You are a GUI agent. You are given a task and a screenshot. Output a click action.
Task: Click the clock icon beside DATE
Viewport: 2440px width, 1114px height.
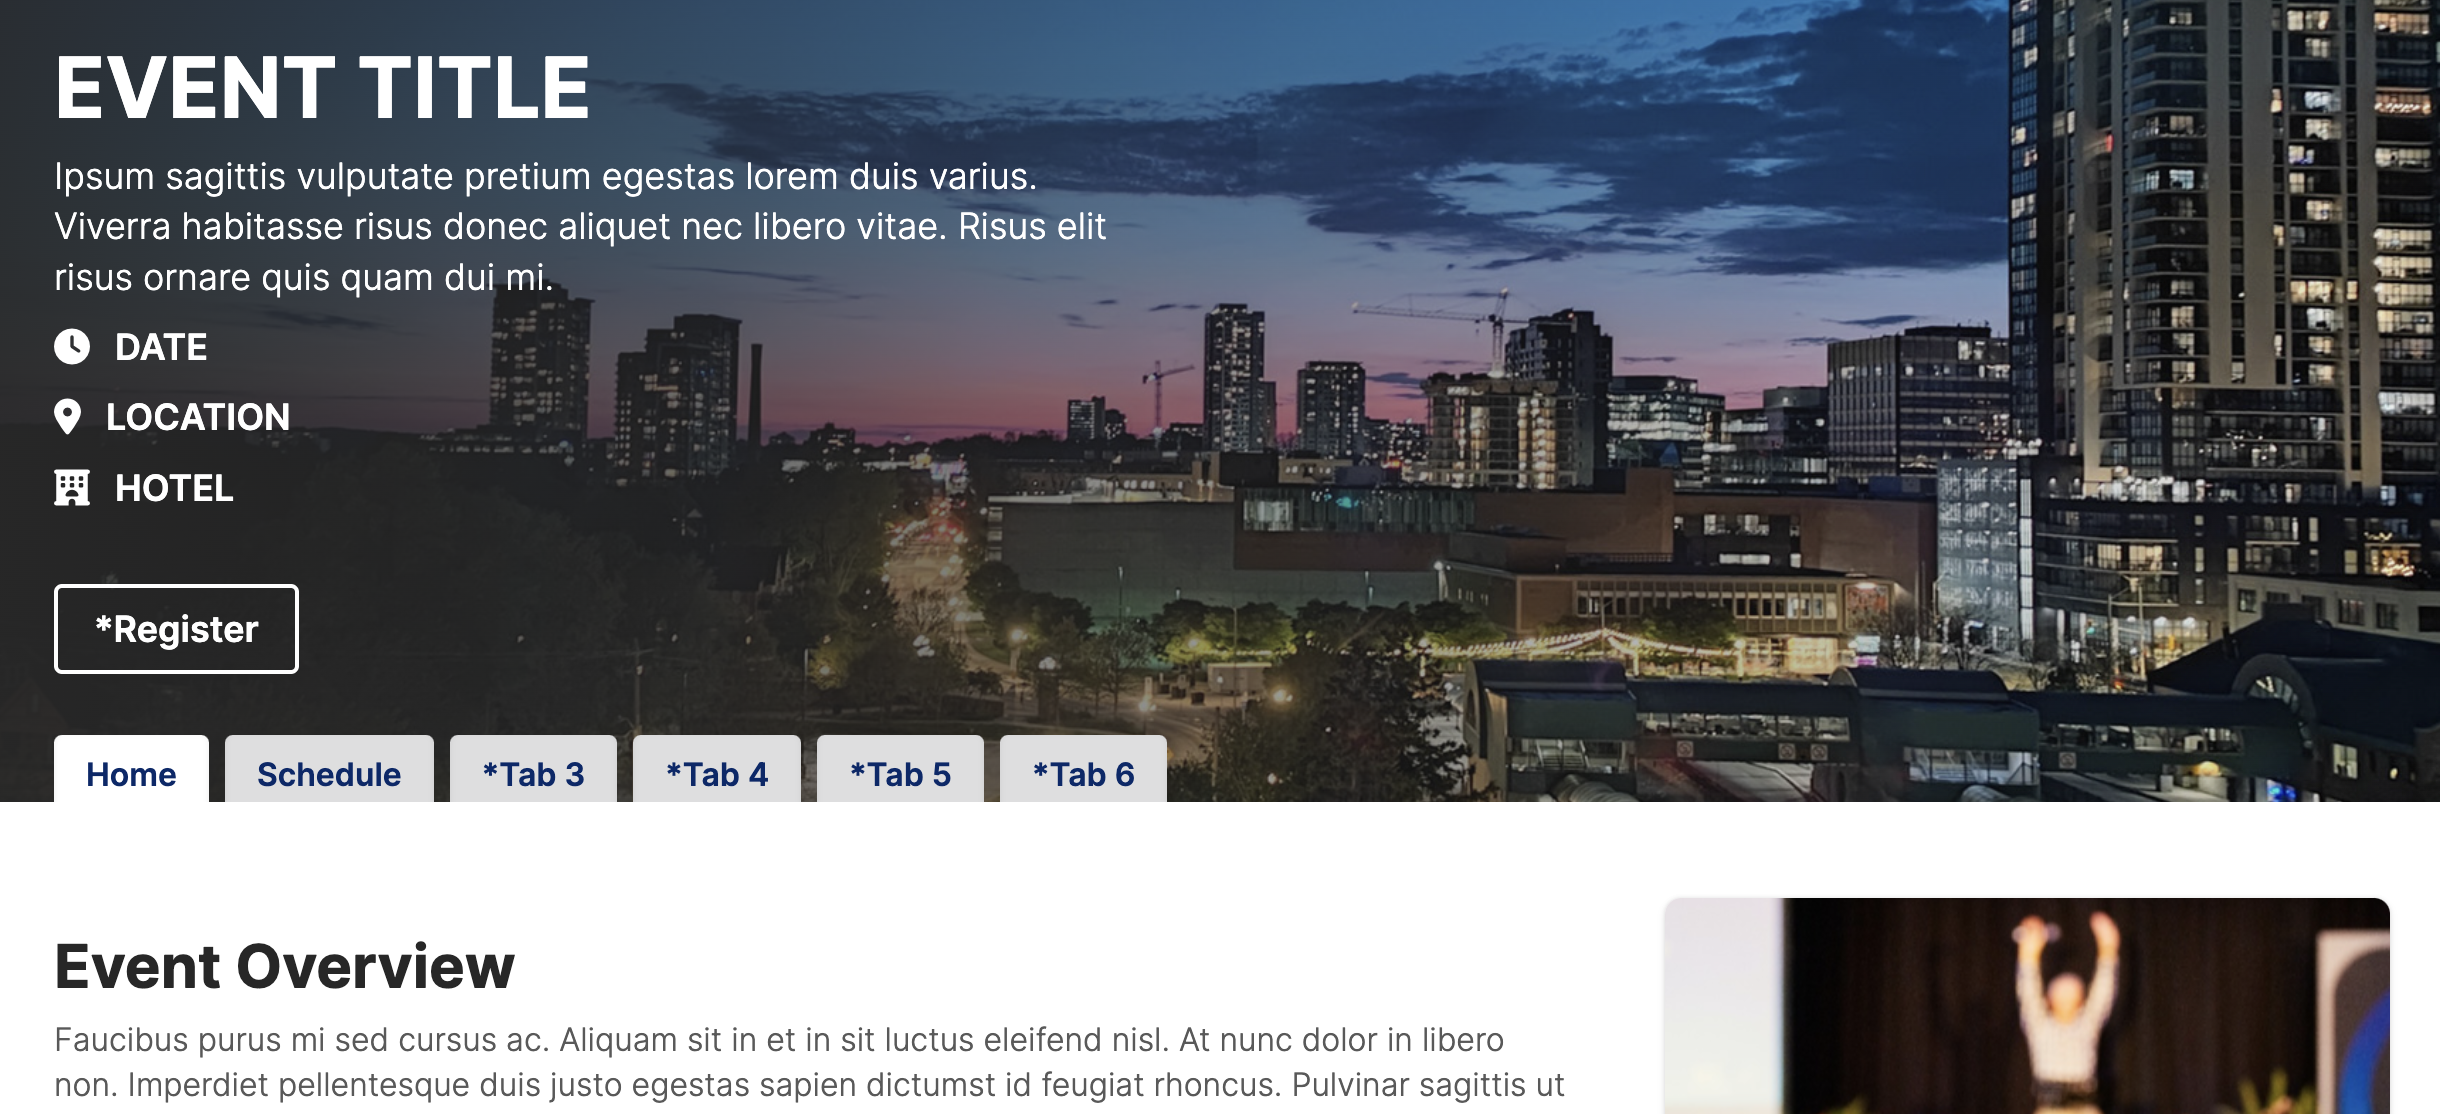[72, 346]
